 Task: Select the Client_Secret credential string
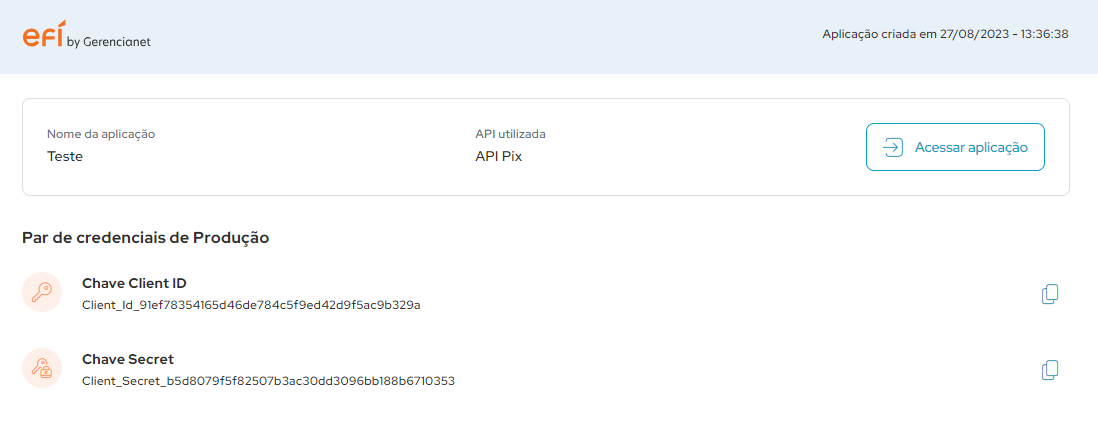point(268,381)
